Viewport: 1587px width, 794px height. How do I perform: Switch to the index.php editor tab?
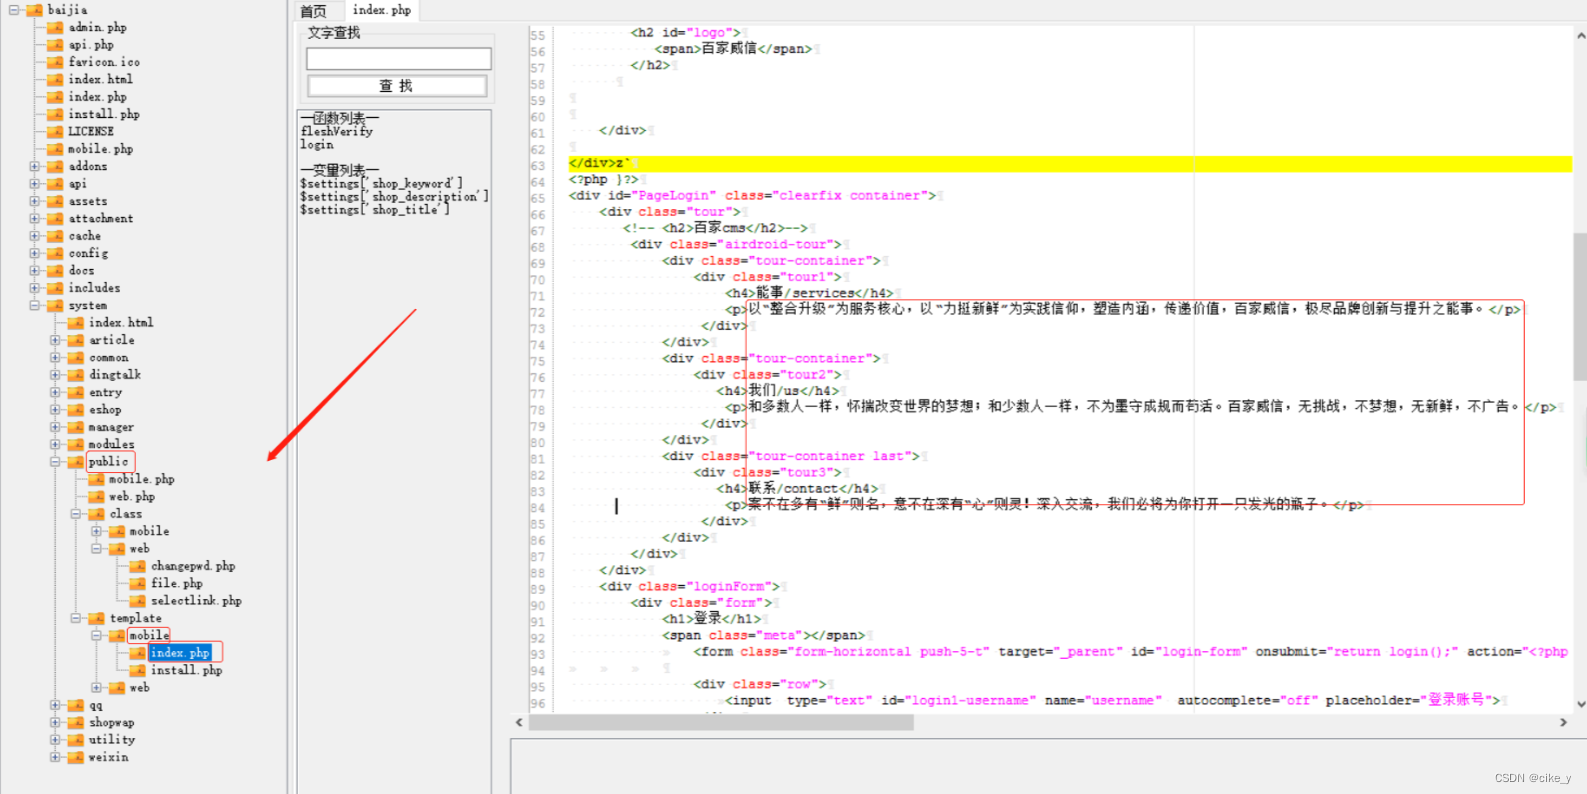[x=382, y=10]
